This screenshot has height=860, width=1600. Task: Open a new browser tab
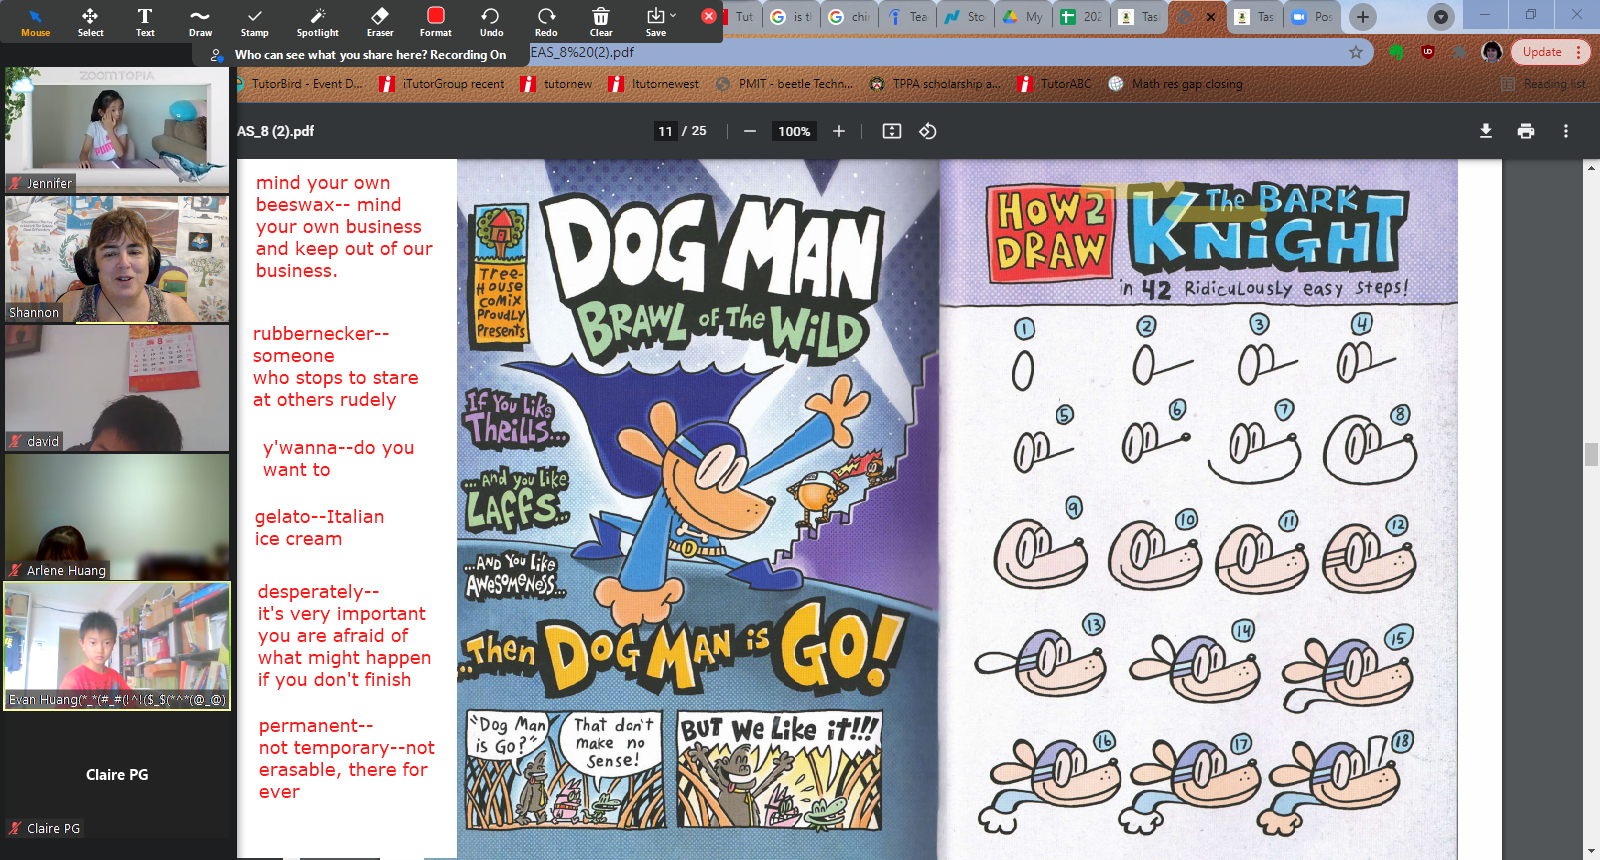[x=1362, y=16]
